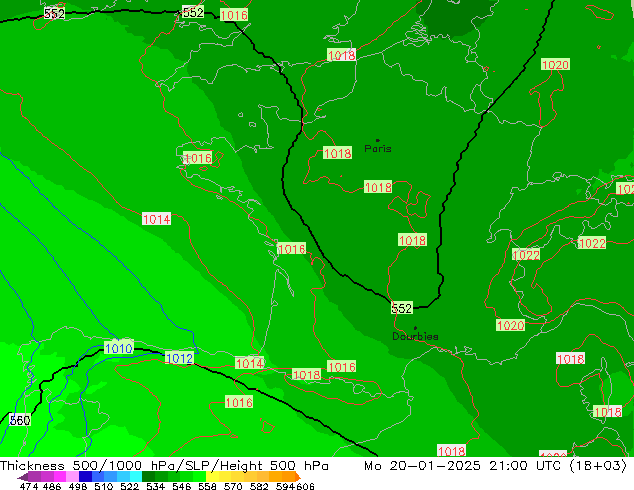Click the legend value 474

pyautogui.click(x=28, y=486)
